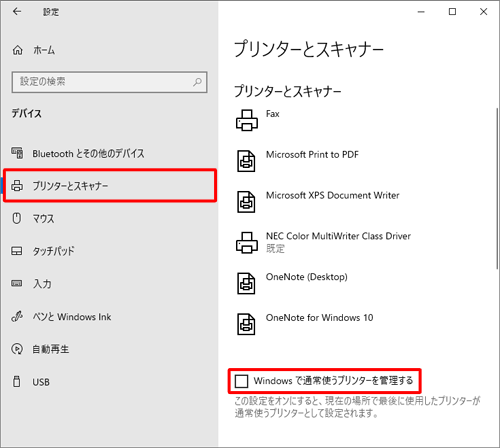Viewport: 500px width, 448px height.
Task: Click the search magnifier icon
Action: click(x=197, y=82)
